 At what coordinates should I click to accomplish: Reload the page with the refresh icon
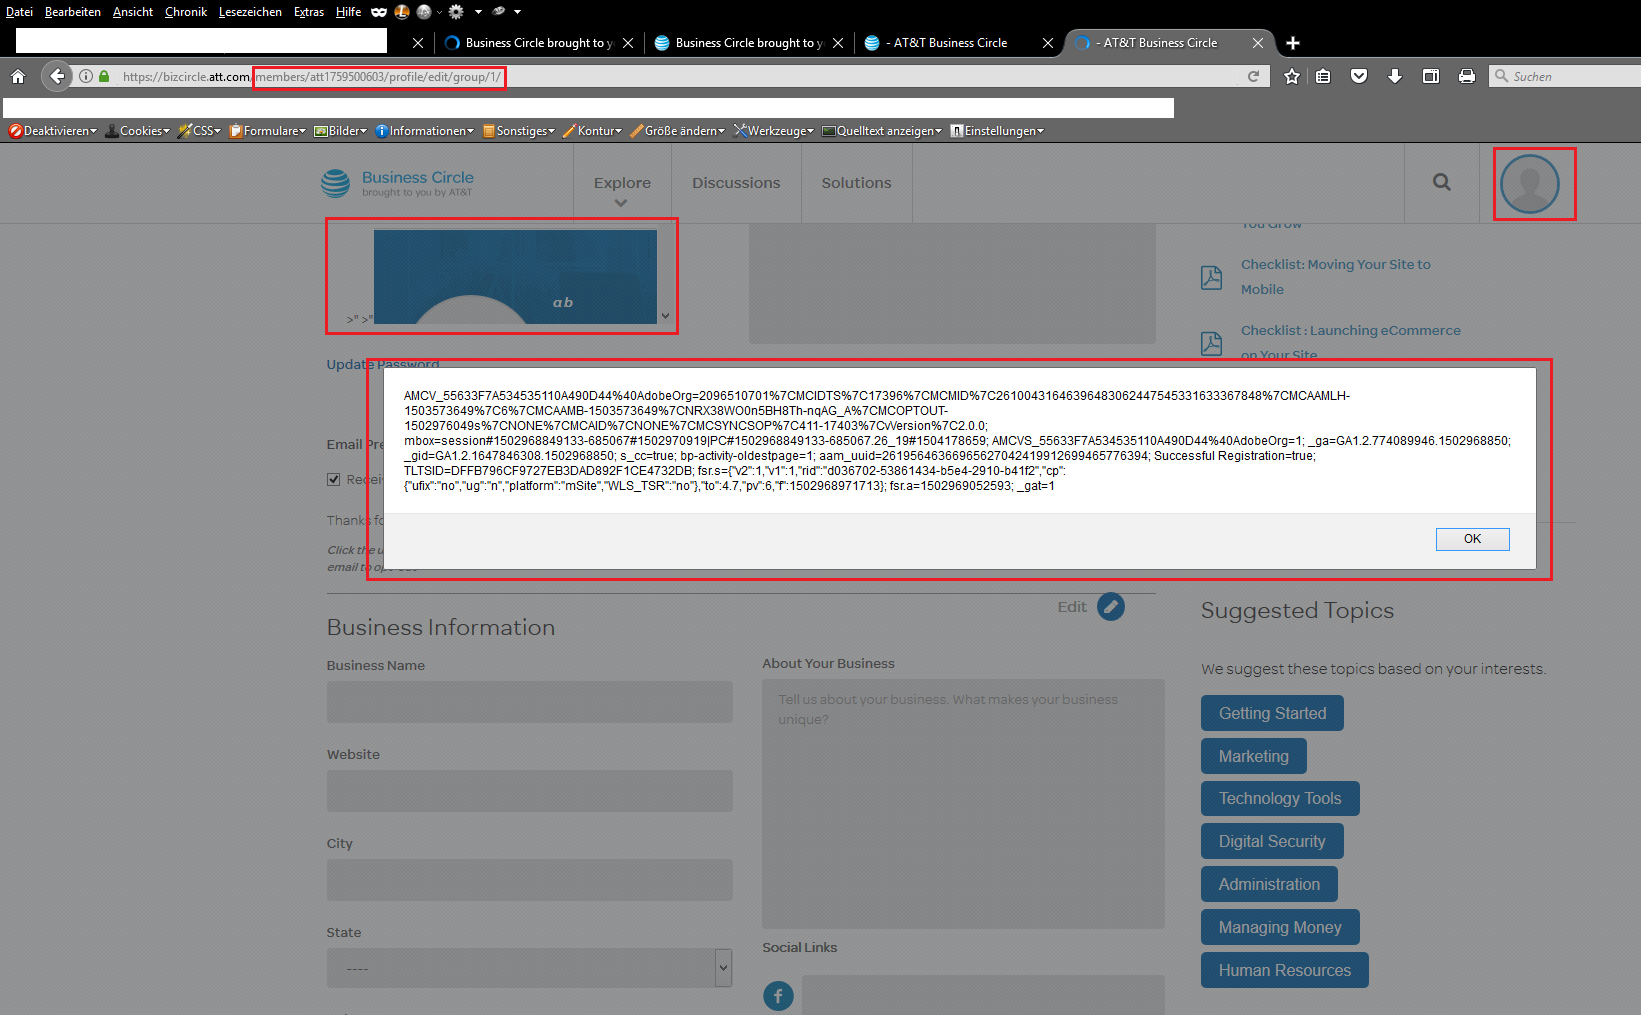click(1253, 77)
